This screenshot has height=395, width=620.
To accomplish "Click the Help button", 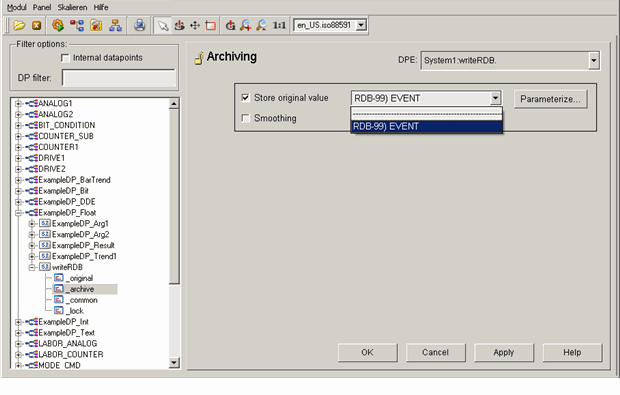I will [x=572, y=352].
